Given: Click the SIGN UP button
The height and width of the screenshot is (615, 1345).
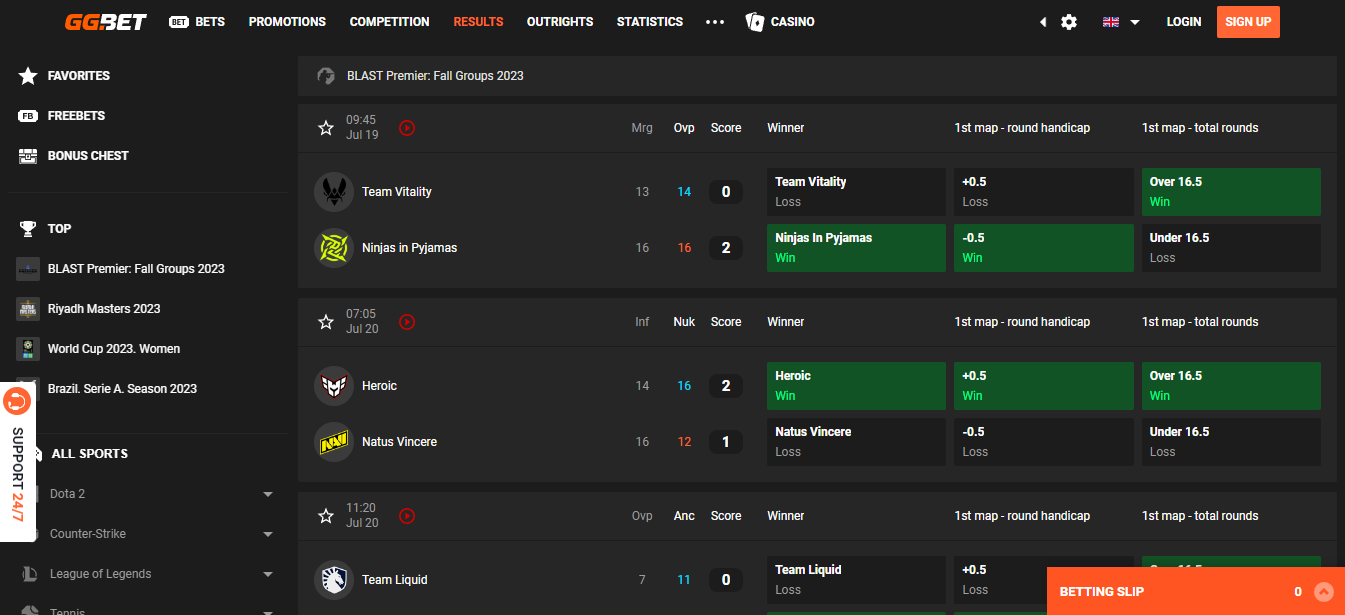Looking at the screenshot, I should coord(1248,22).
